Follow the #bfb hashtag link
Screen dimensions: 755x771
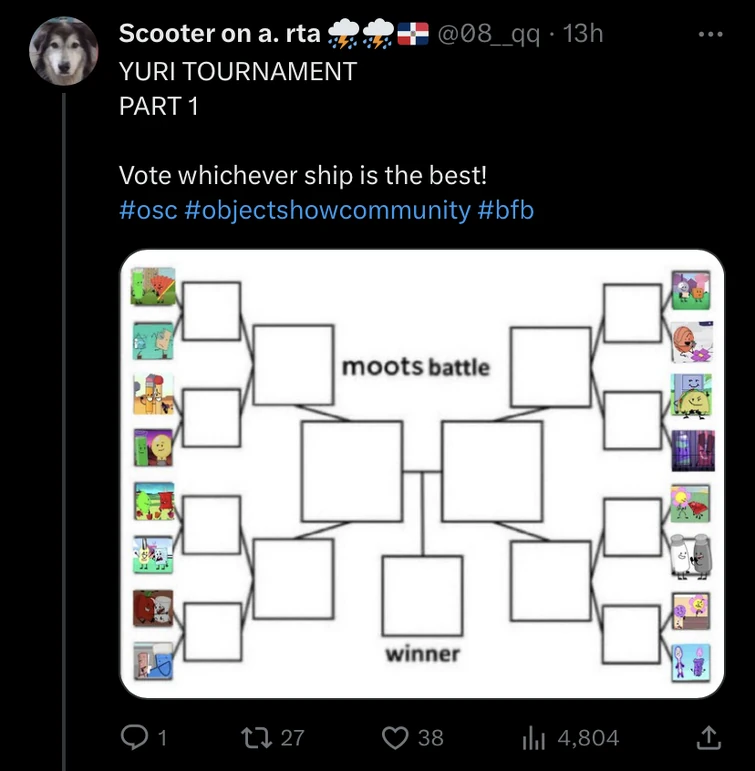[506, 210]
